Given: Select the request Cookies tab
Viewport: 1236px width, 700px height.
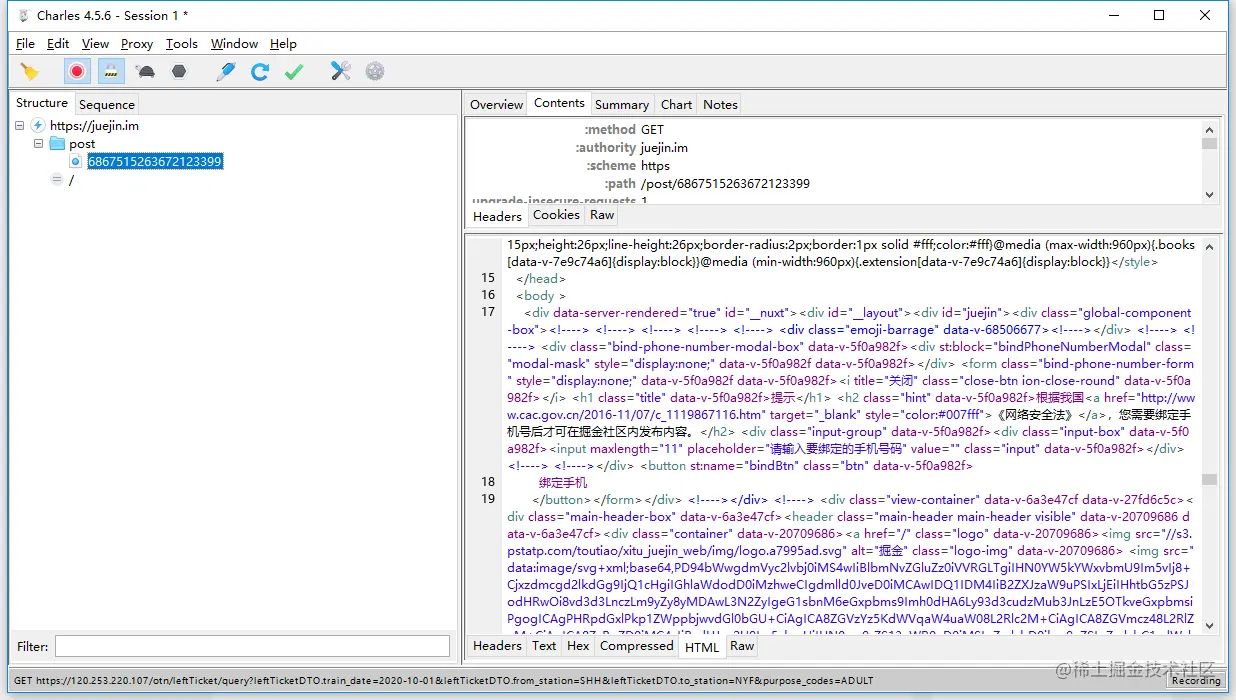Looking at the screenshot, I should click(x=556, y=215).
